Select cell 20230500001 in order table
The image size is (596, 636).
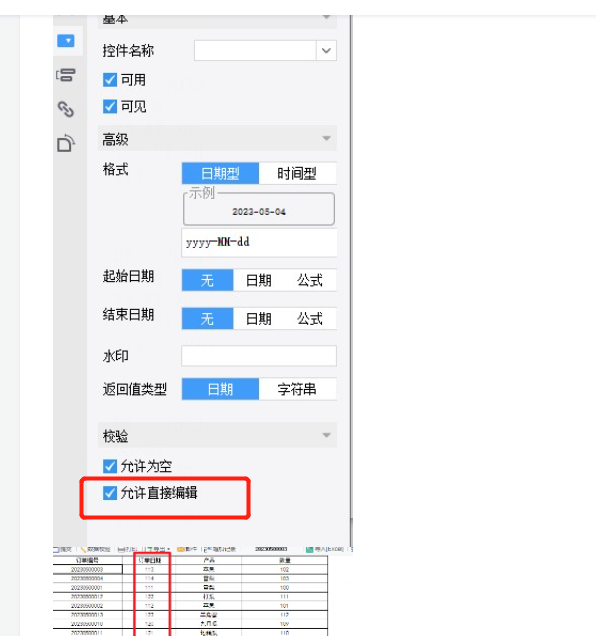(87, 588)
